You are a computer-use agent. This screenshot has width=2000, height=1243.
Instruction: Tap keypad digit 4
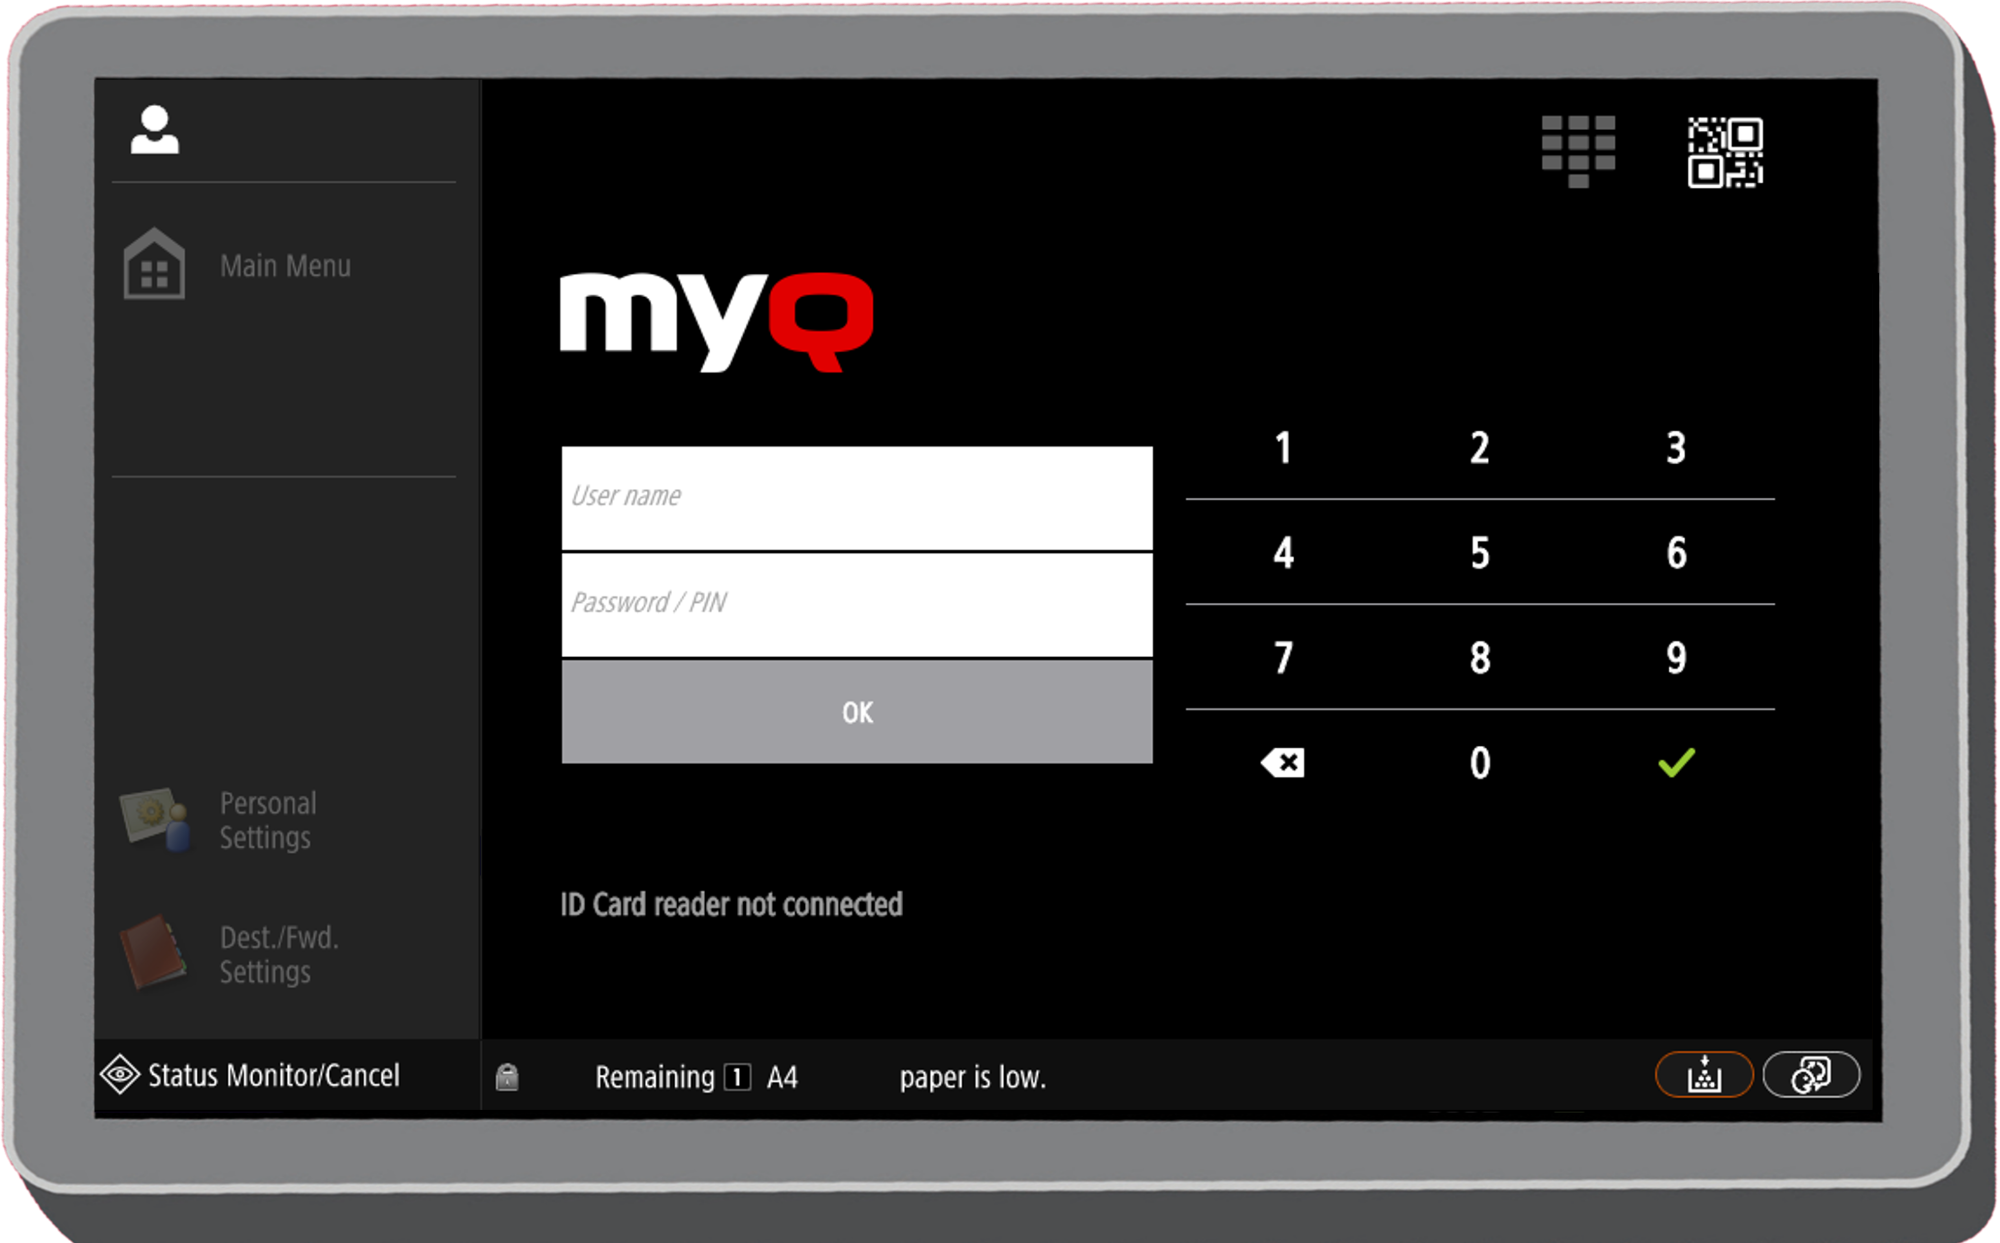[1283, 552]
